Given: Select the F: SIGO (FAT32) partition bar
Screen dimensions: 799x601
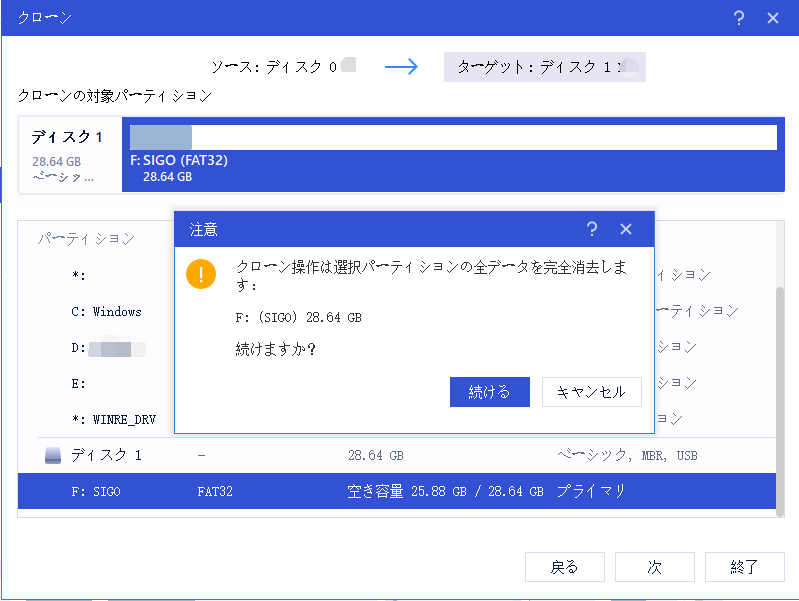Looking at the screenshot, I should tap(453, 154).
